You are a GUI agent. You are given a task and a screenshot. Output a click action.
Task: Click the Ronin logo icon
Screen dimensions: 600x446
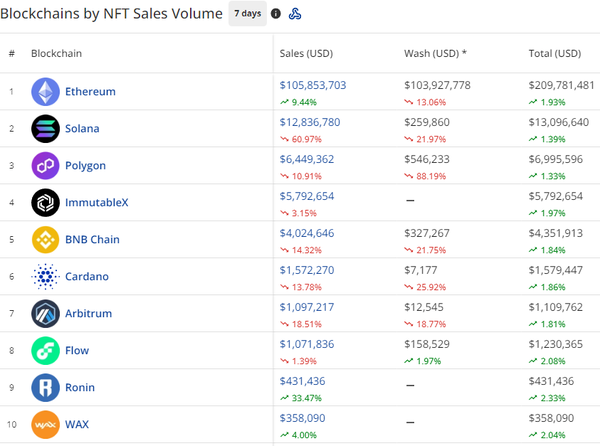pyautogui.click(x=46, y=388)
